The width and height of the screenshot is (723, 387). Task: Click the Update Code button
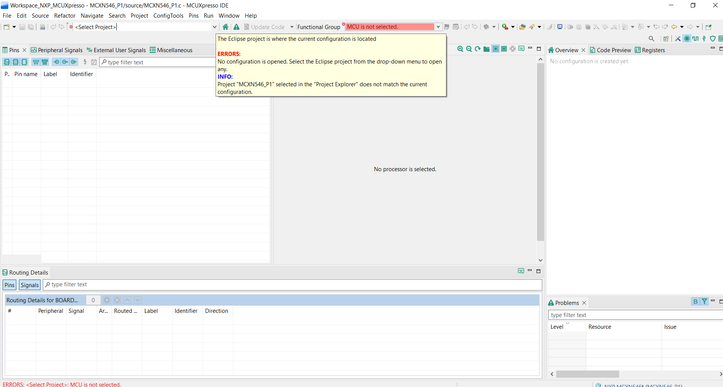(x=264, y=27)
